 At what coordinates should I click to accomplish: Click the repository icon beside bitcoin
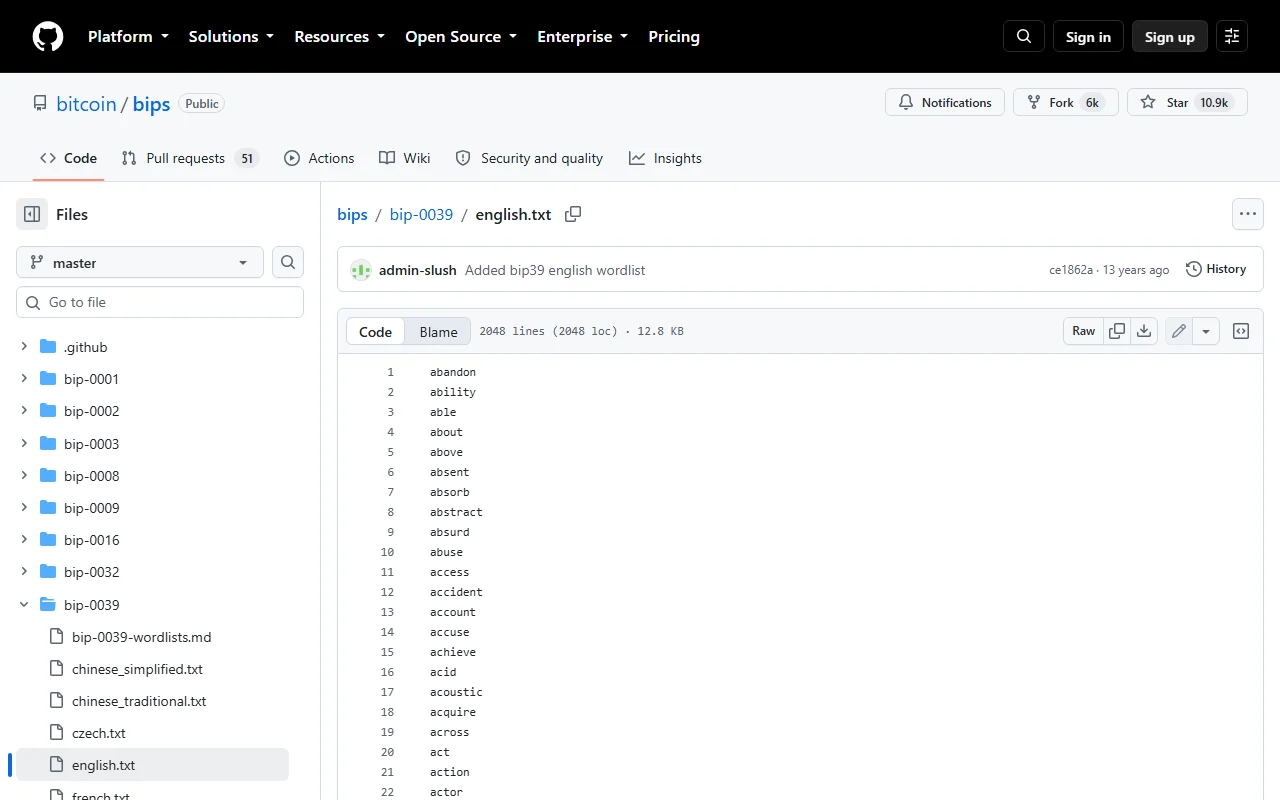tap(40, 103)
